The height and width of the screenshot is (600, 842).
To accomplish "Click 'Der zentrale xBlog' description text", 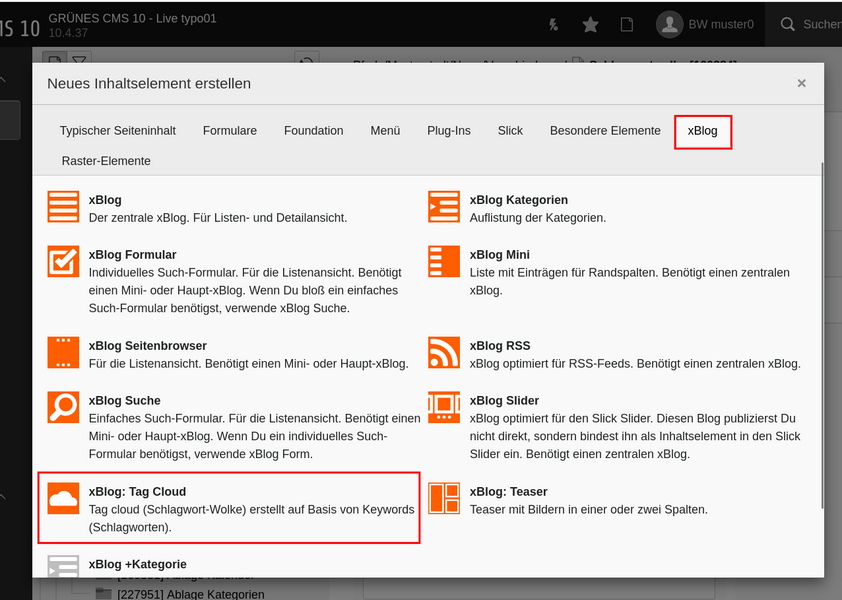I will coord(218,218).
